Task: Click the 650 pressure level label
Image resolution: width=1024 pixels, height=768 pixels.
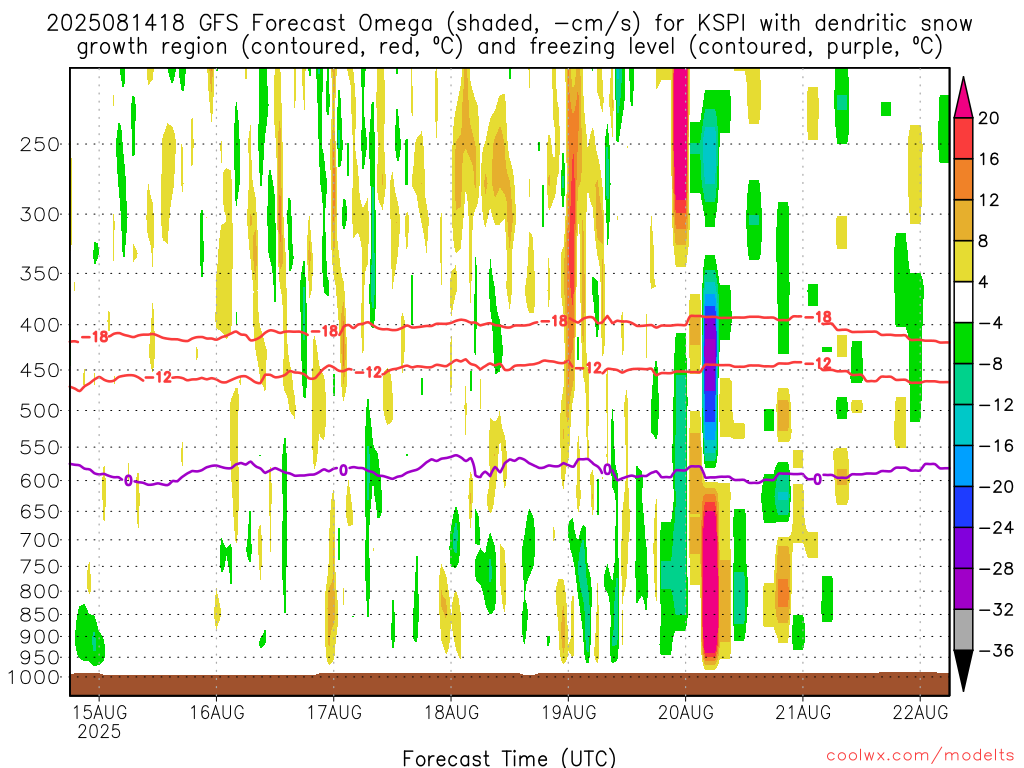Action: coord(40,511)
